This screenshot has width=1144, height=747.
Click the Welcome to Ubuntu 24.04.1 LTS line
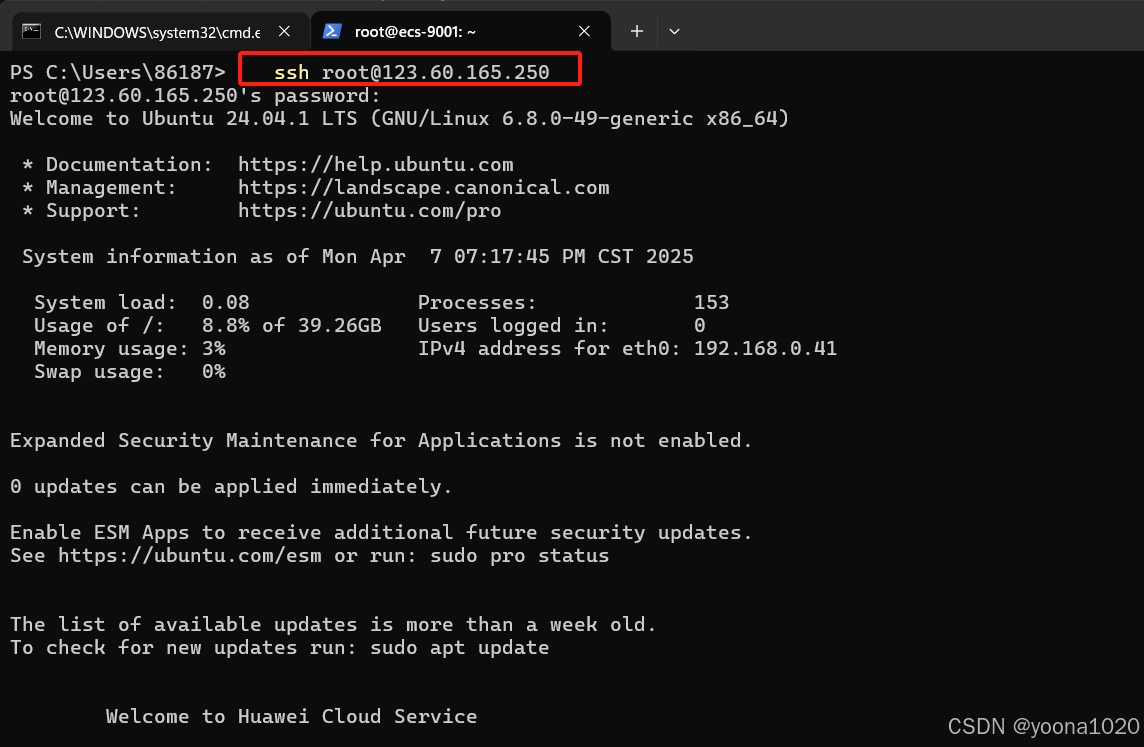pos(399,119)
